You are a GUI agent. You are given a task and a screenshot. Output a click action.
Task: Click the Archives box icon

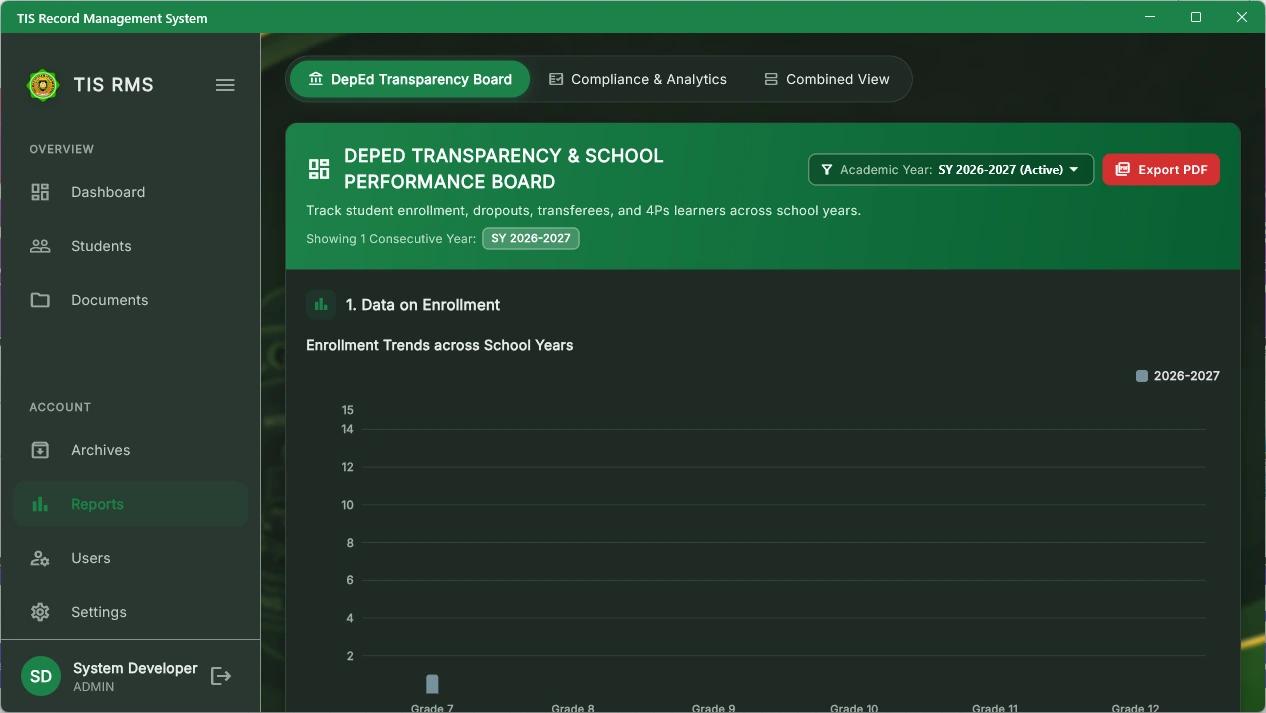point(40,450)
